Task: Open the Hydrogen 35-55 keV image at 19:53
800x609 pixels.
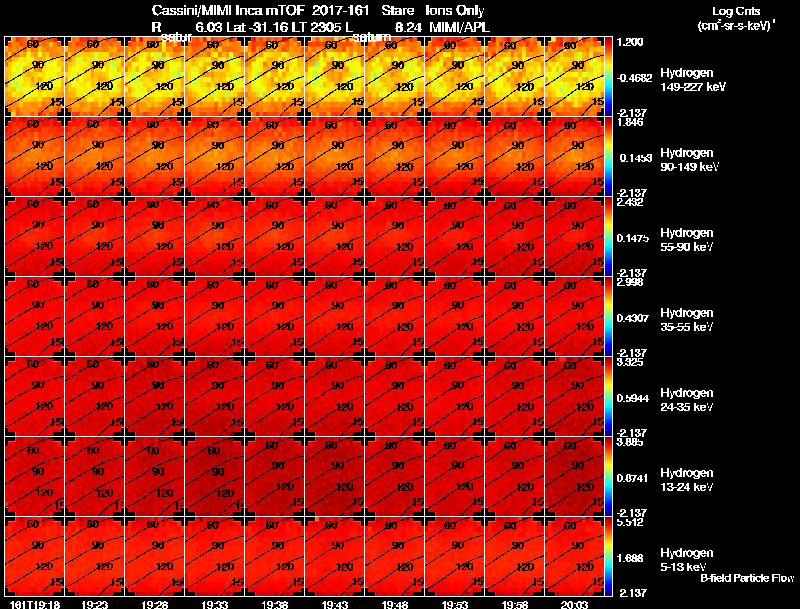Action: [x=455, y=317]
